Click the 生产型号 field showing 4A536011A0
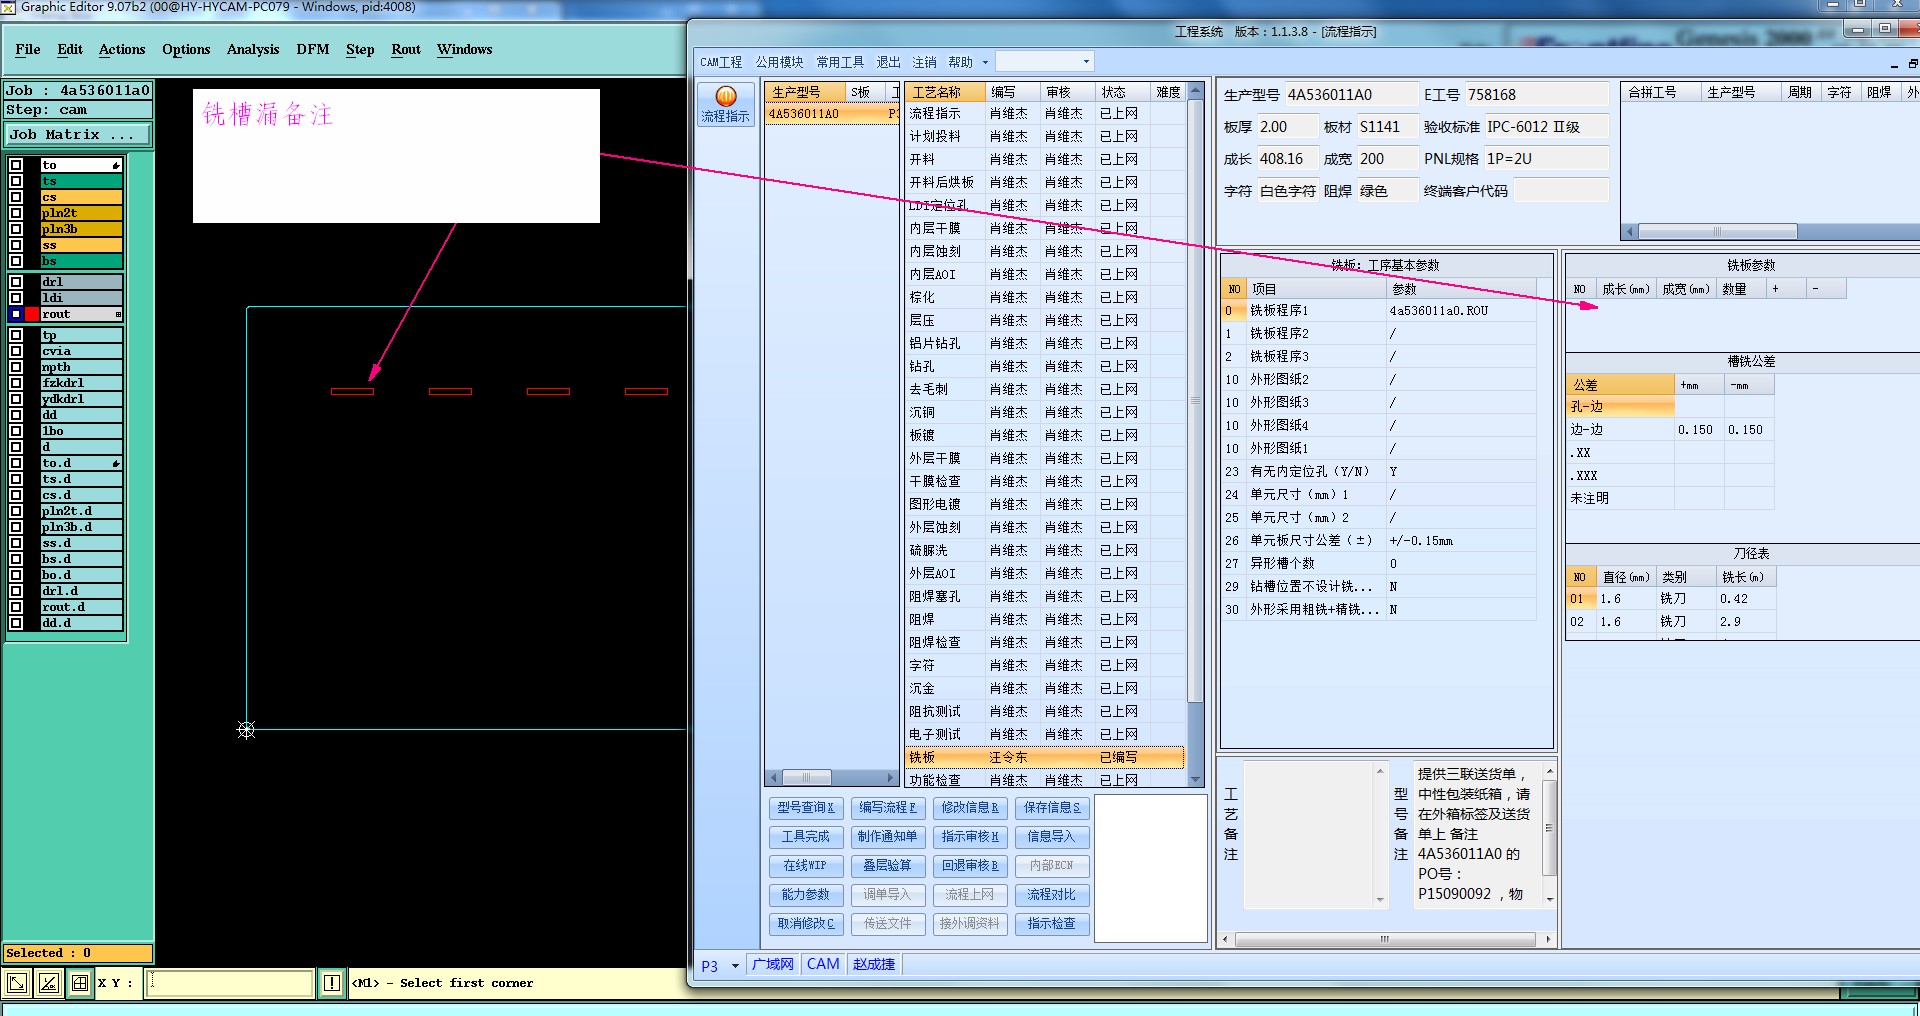The image size is (1920, 1016). 1350,95
